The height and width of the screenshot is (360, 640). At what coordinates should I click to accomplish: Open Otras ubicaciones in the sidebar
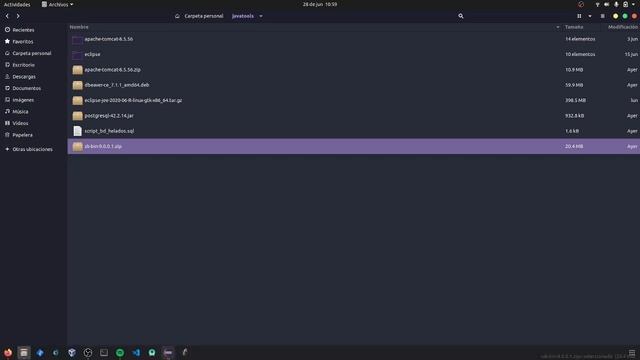tap(32, 149)
